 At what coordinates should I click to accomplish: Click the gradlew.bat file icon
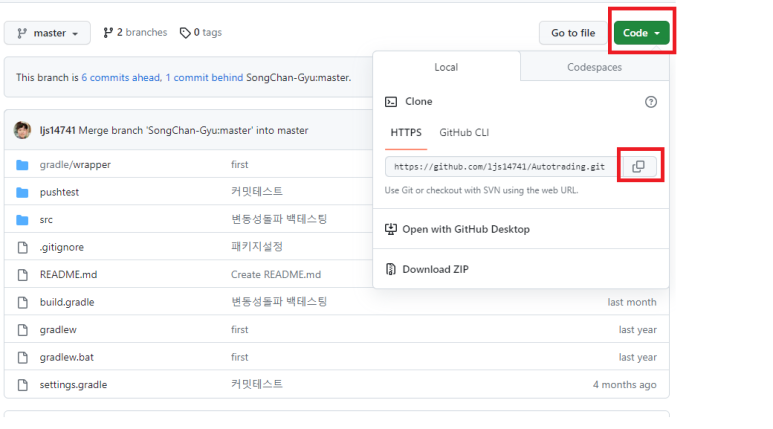pyautogui.click(x=22, y=357)
